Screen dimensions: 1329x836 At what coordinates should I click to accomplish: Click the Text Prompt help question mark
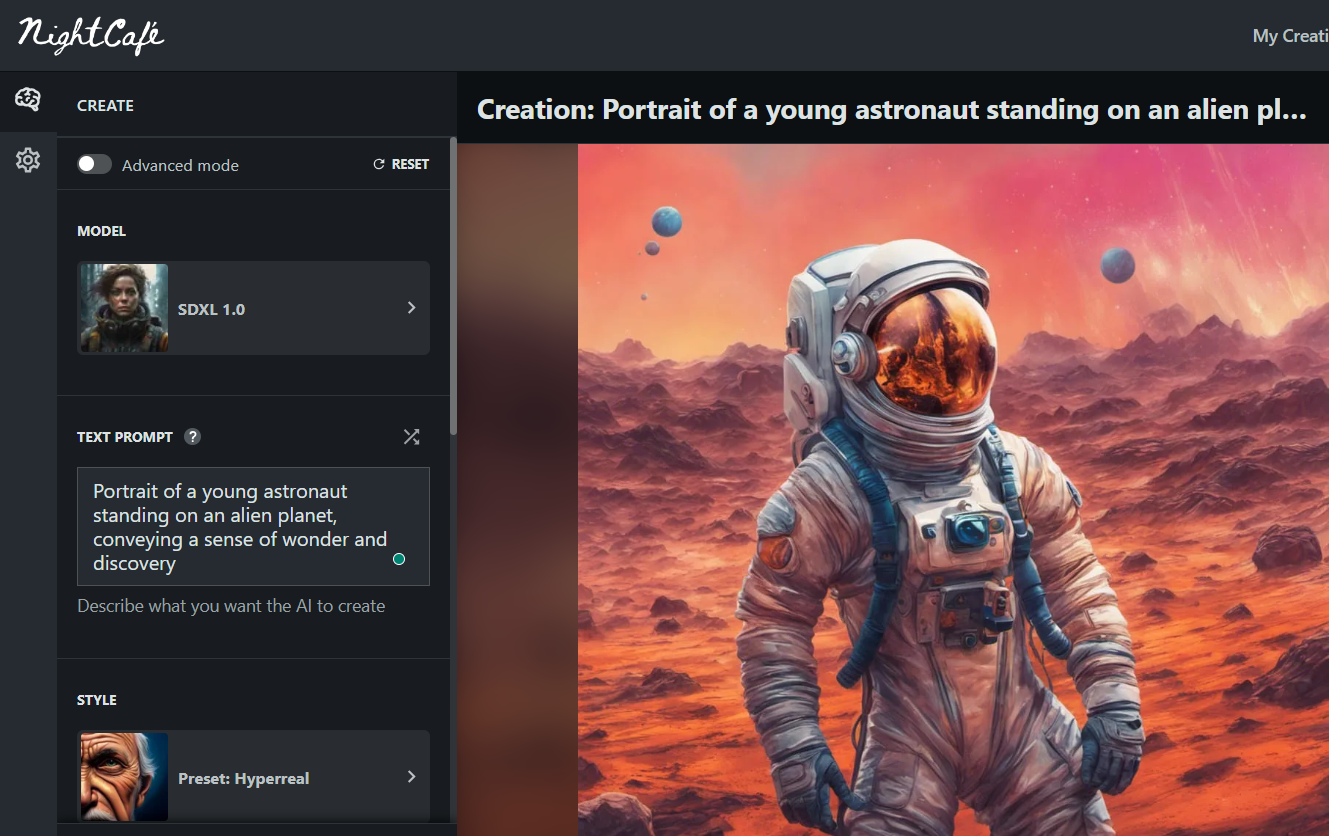click(193, 437)
